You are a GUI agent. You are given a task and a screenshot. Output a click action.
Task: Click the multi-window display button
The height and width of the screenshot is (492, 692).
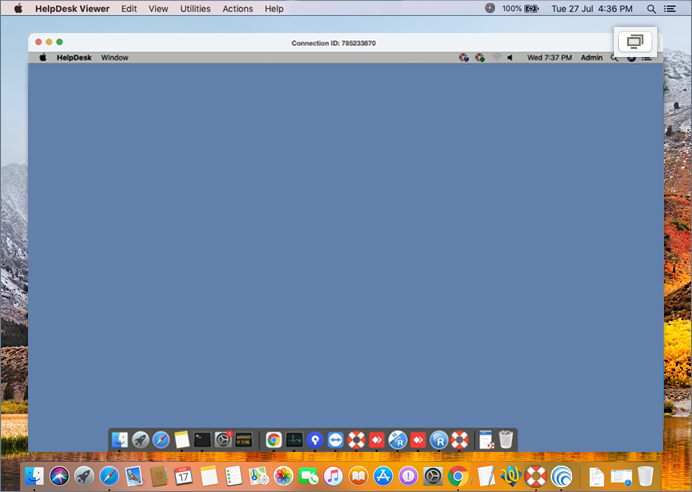click(635, 41)
